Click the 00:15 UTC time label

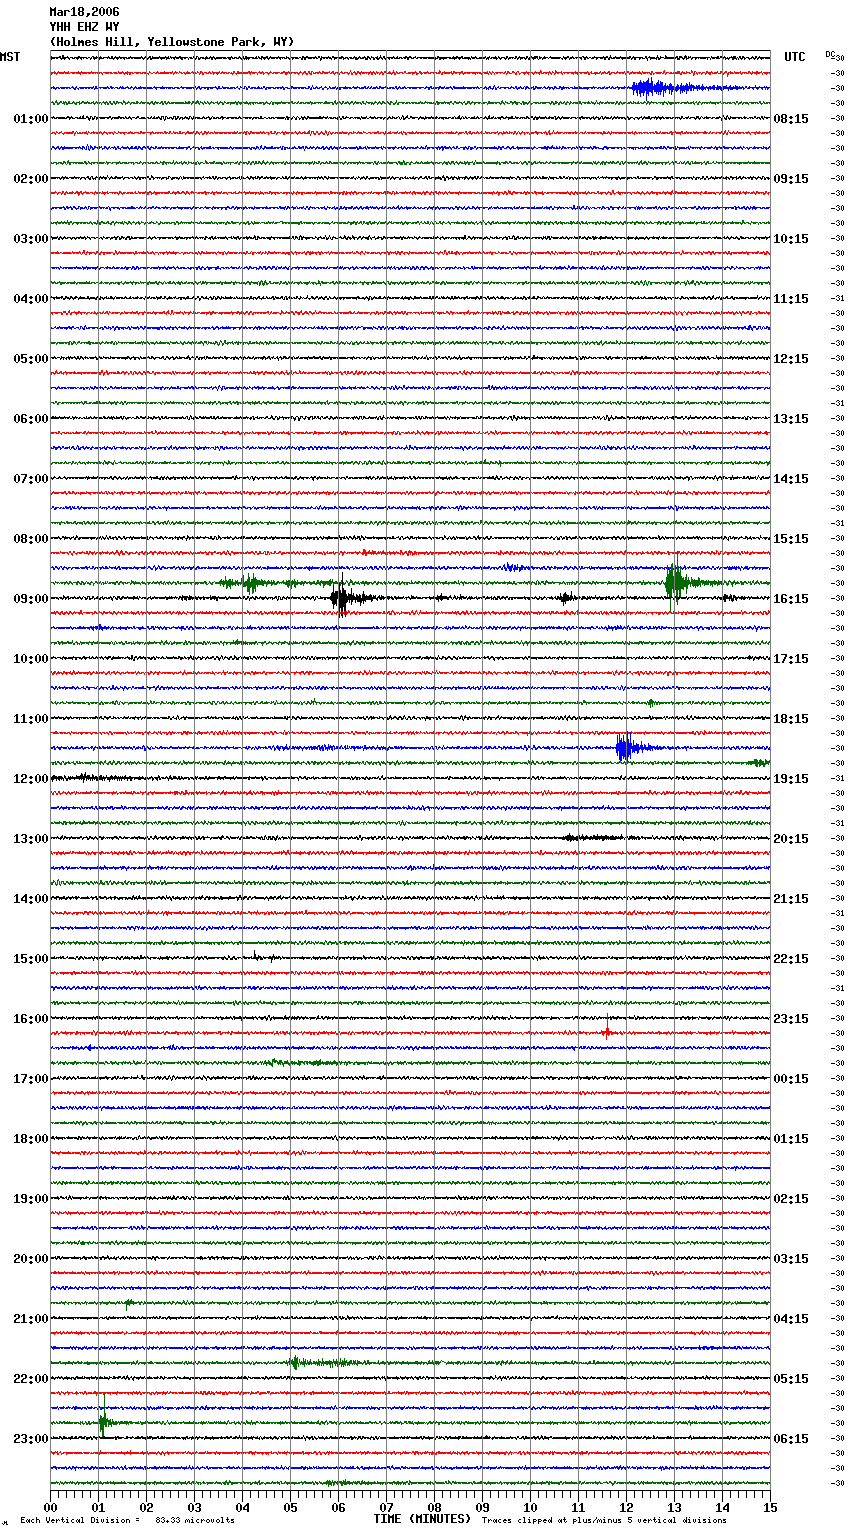tap(791, 1079)
